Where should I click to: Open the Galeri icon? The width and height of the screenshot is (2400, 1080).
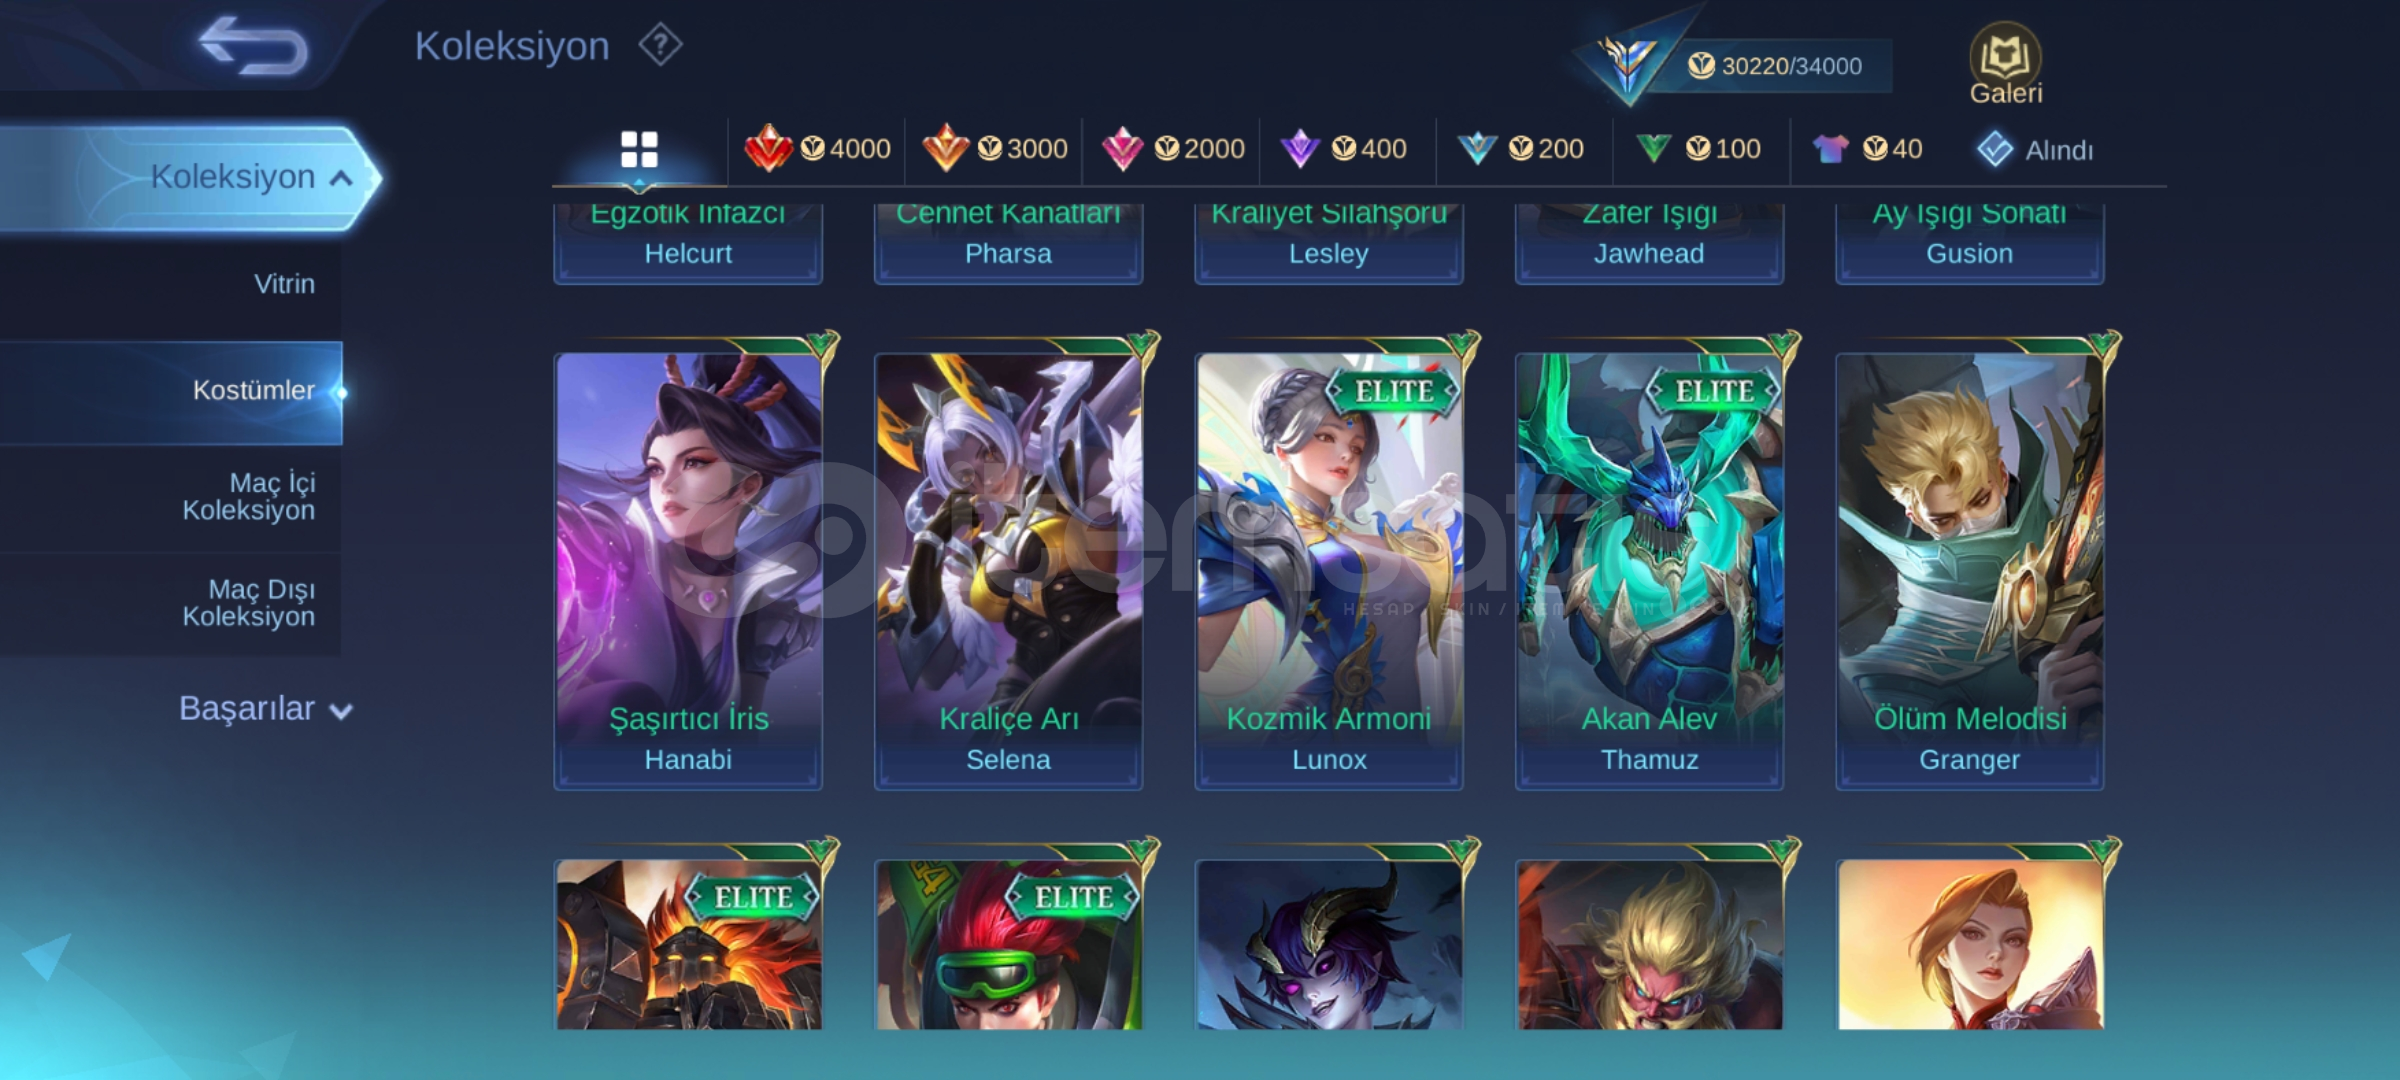click(x=2005, y=64)
